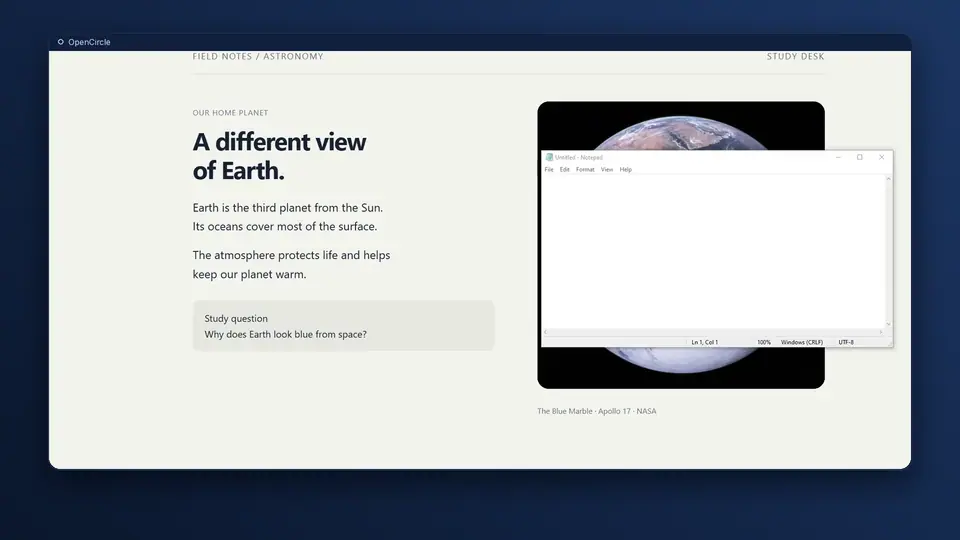Screen dimensions: 960x540
Task: Click the 'Earth is the third planet' paragraph
Action: (288, 217)
